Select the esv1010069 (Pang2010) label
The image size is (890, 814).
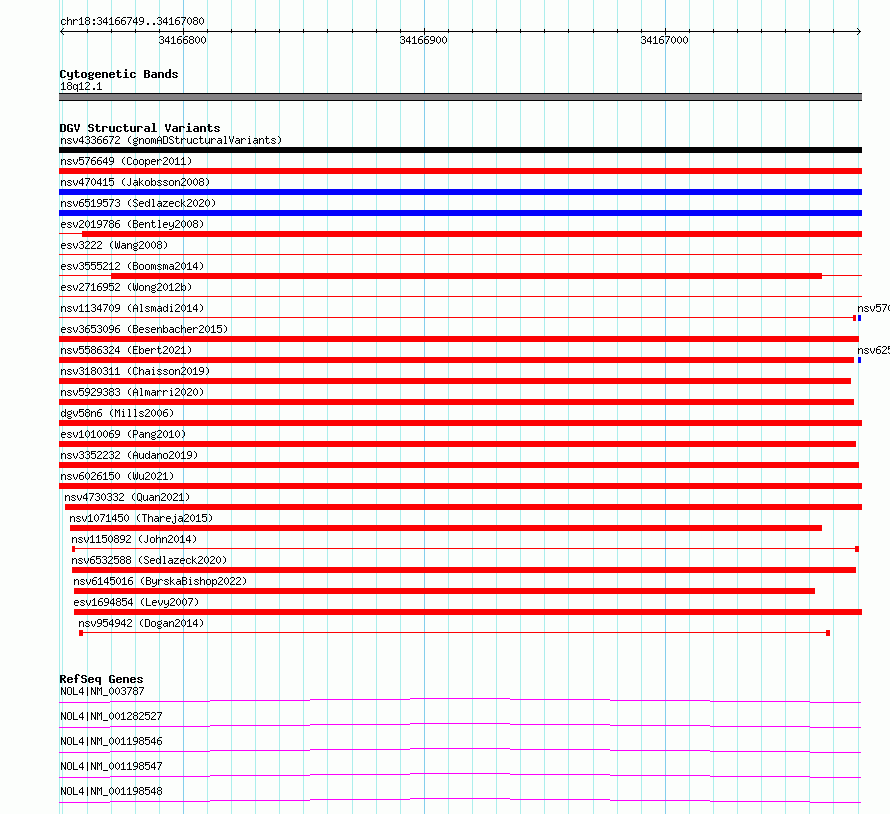123,434
